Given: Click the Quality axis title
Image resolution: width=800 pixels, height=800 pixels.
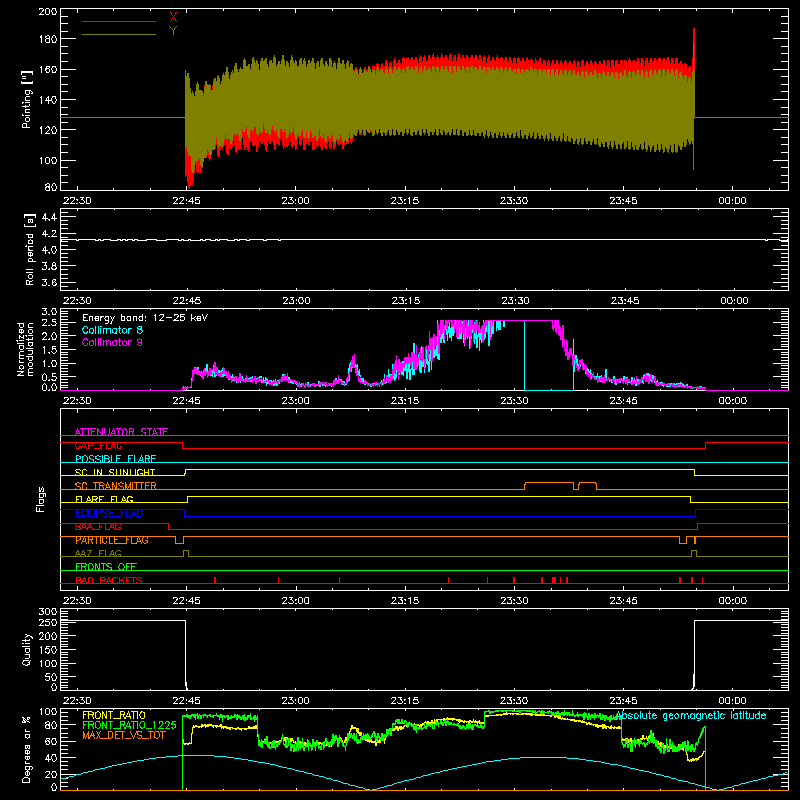Looking at the screenshot, I should click(27, 649).
